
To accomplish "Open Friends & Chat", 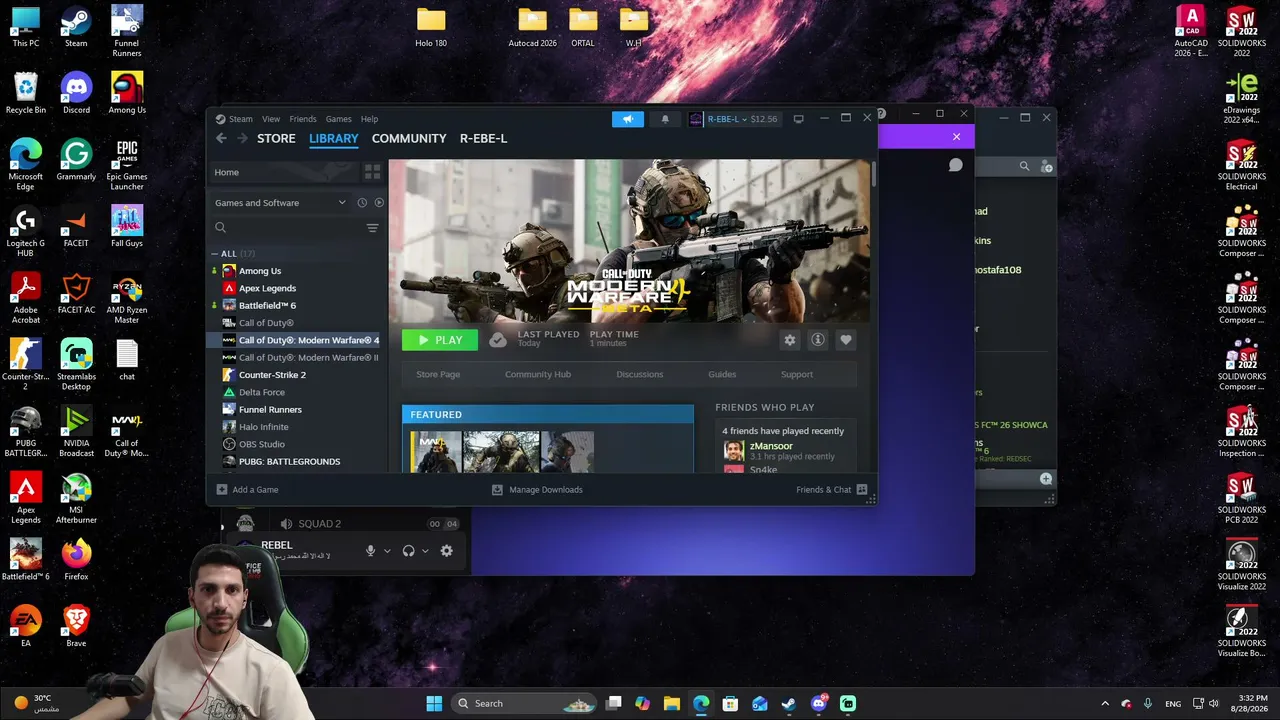I will (x=831, y=490).
